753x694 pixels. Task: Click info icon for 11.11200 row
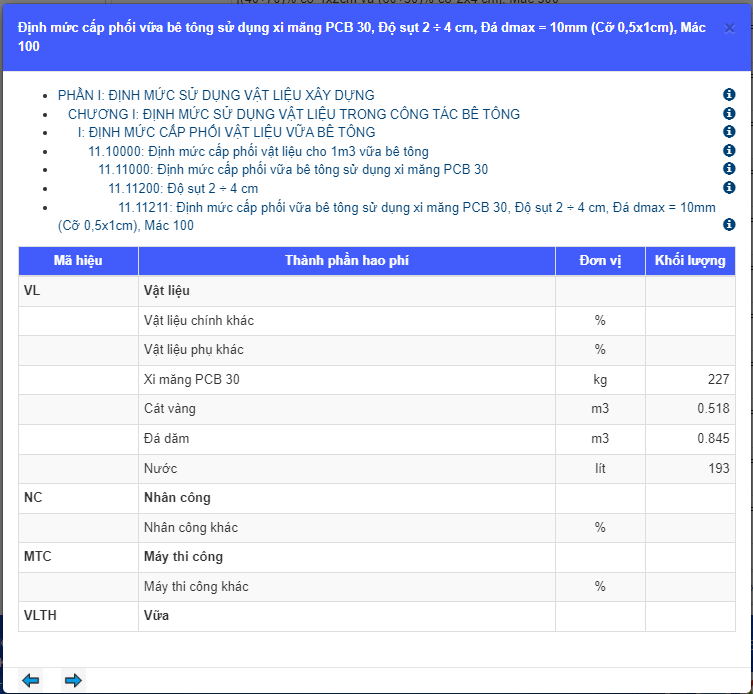729,187
